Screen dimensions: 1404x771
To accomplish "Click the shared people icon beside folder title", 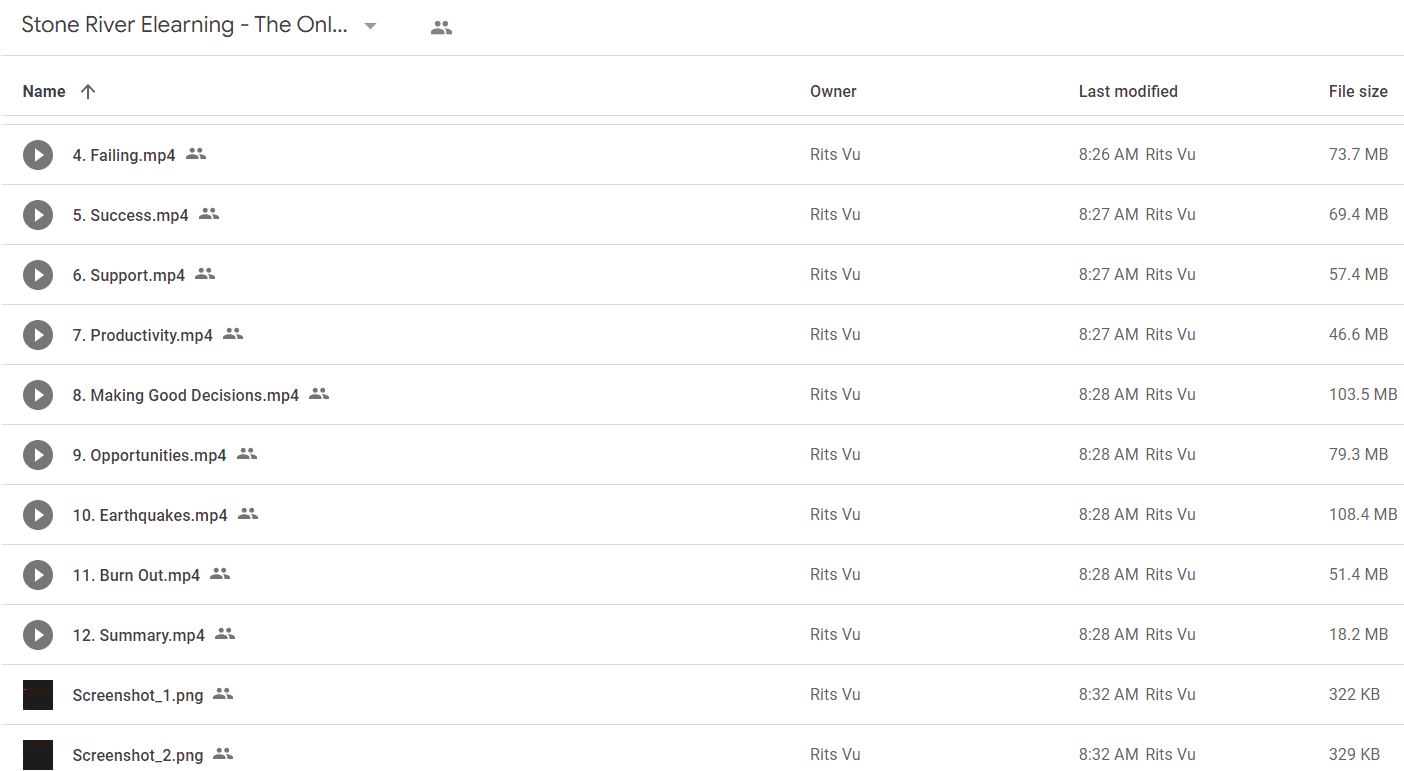I will [x=441, y=28].
